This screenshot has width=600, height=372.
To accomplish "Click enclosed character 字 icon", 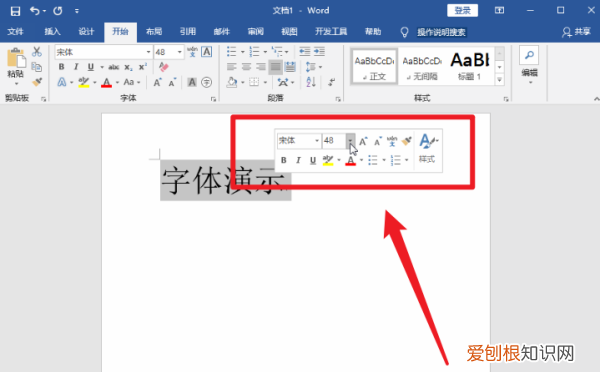I will (207, 82).
